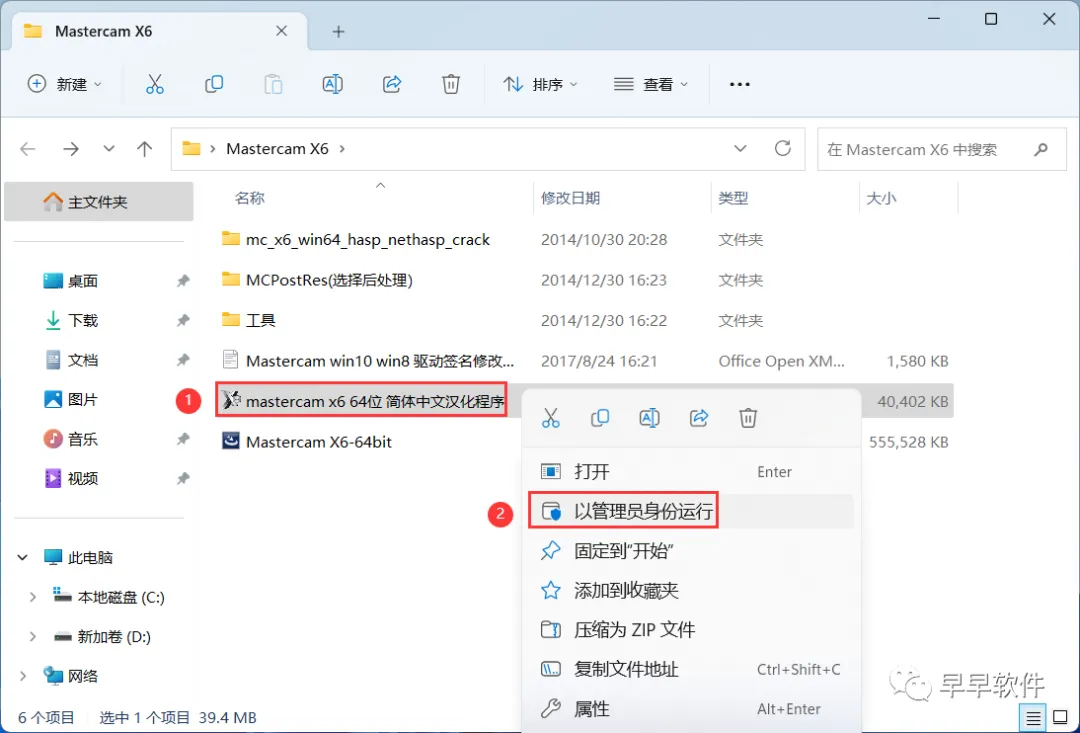Go back with the left arrow
Image resolution: width=1080 pixels, height=733 pixels.
point(28,149)
